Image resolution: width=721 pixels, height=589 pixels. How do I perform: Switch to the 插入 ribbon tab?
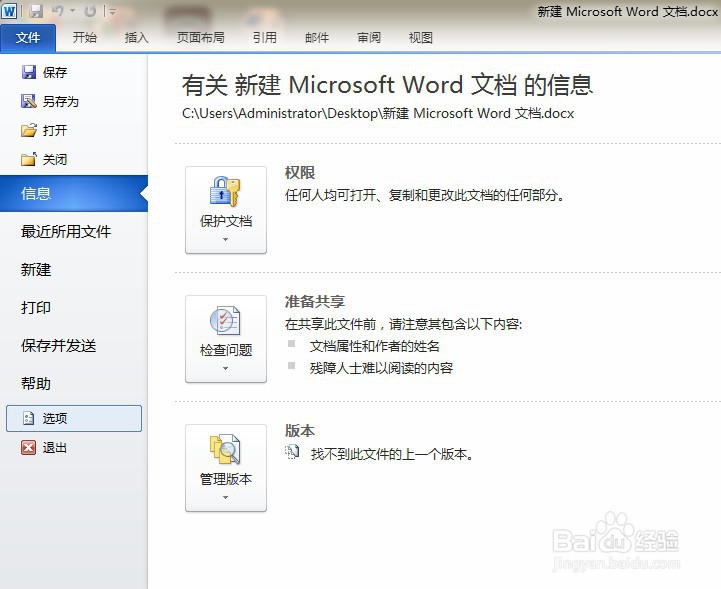(x=137, y=38)
